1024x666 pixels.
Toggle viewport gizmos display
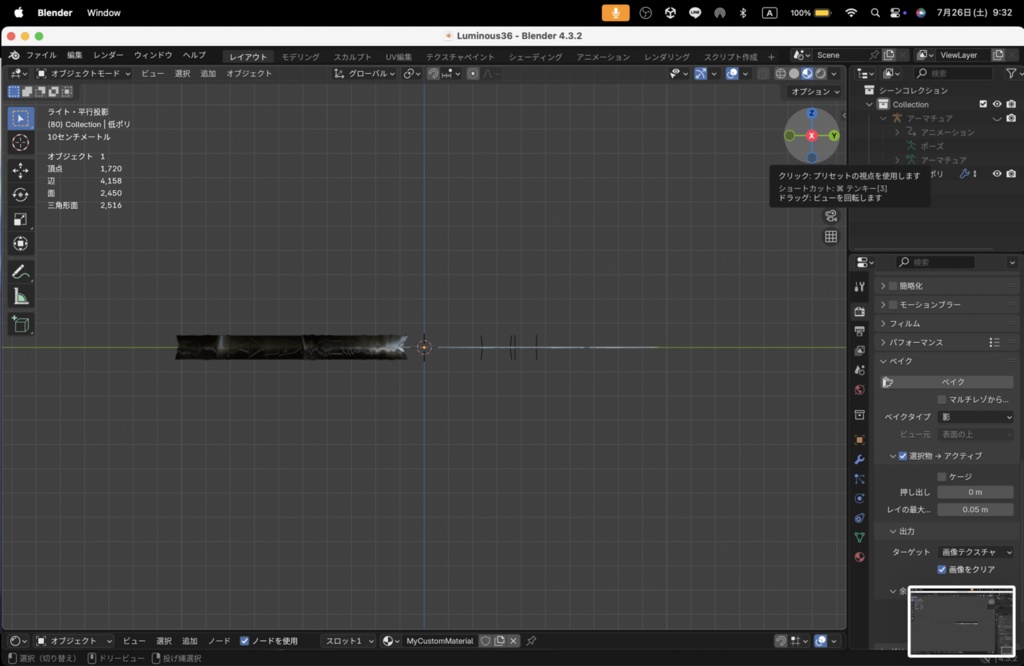700,74
